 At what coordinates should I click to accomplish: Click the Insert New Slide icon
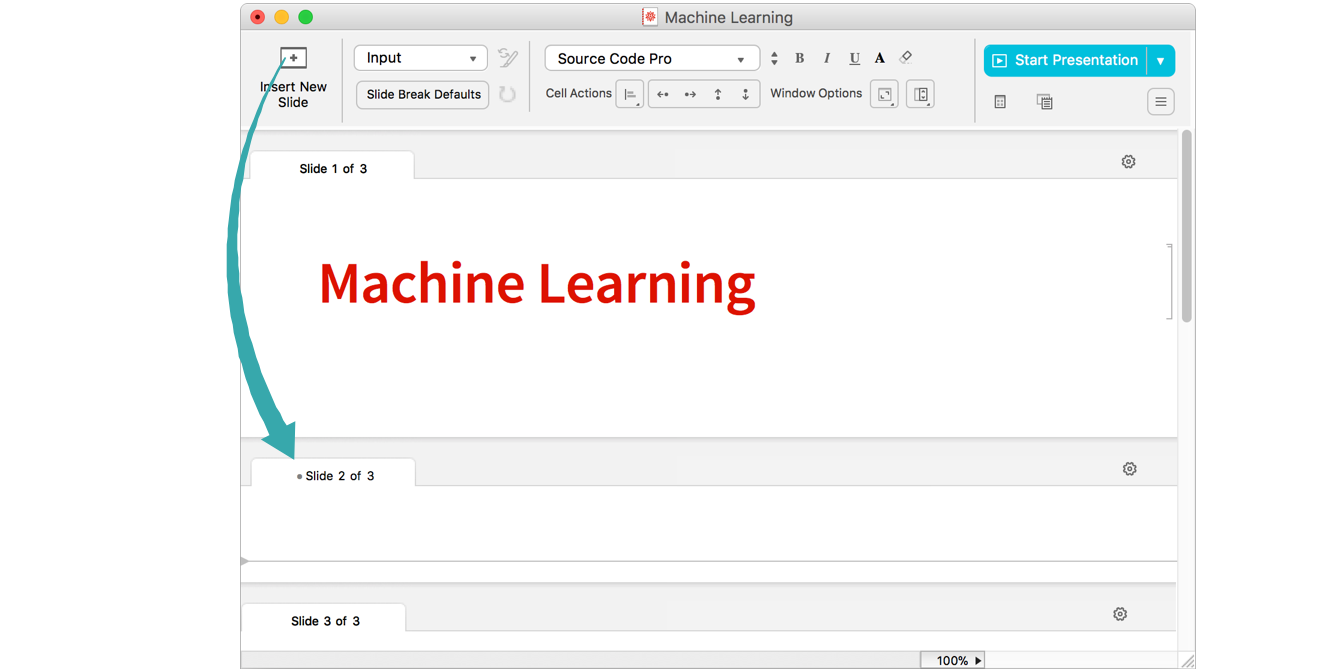(x=293, y=58)
